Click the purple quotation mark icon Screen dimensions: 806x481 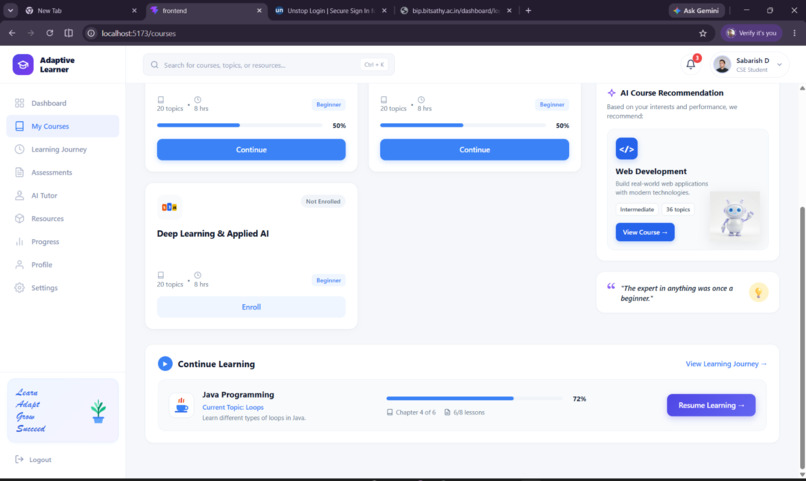coord(611,286)
